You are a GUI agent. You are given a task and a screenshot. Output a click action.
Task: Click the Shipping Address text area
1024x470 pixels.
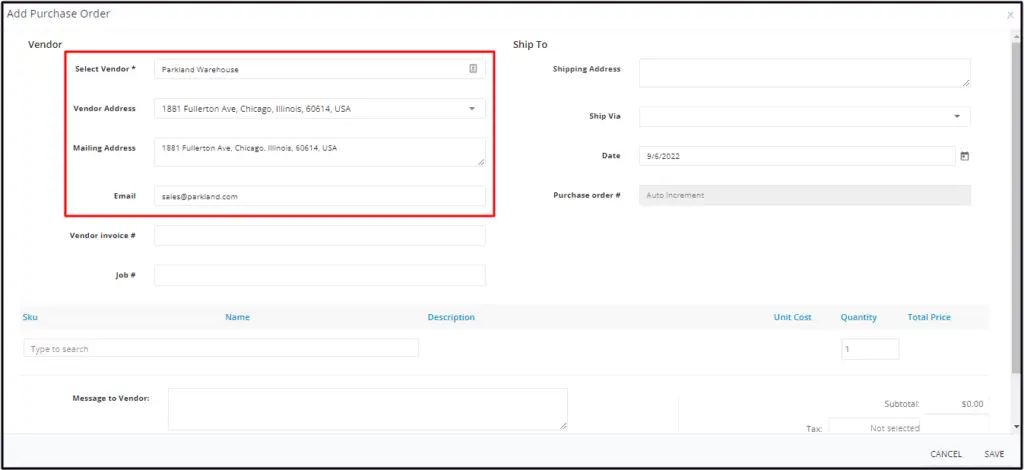805,72
